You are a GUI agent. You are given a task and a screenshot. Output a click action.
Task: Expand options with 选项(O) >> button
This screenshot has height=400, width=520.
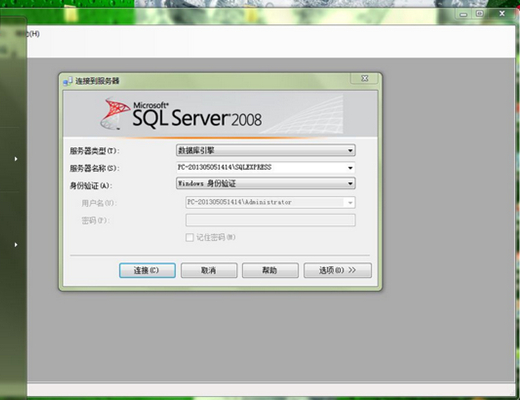click(x=337, y=270)
